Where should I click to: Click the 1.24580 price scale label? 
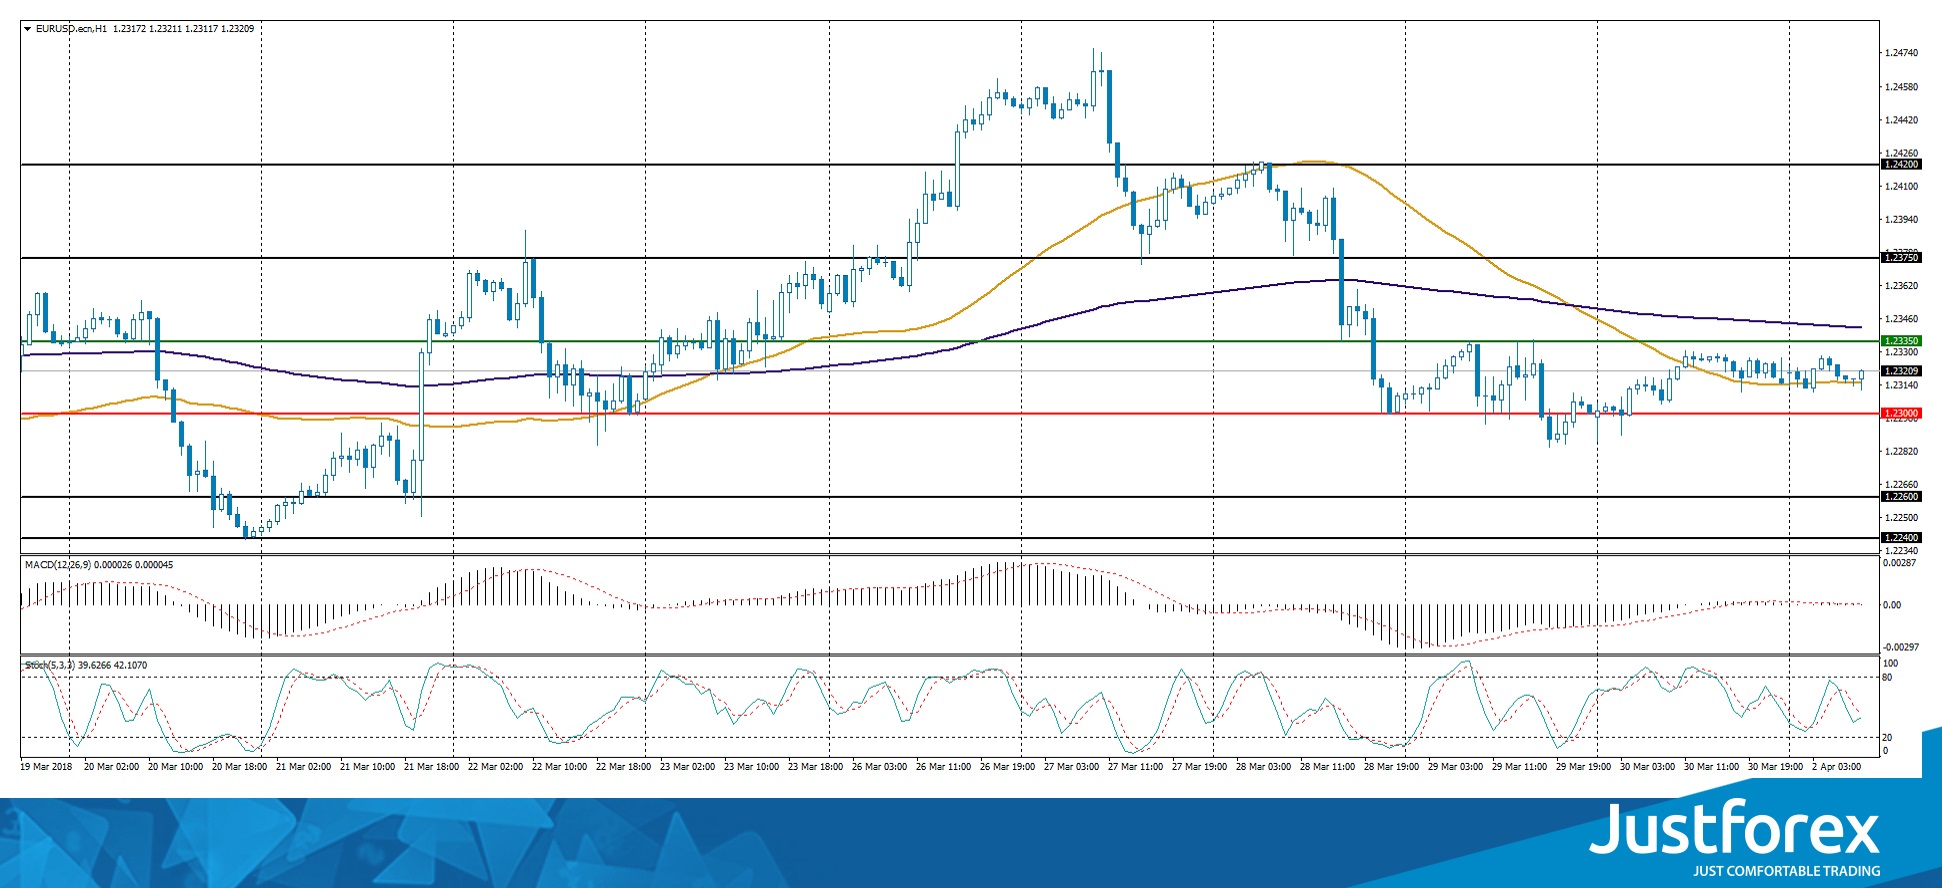[1901, 87]
